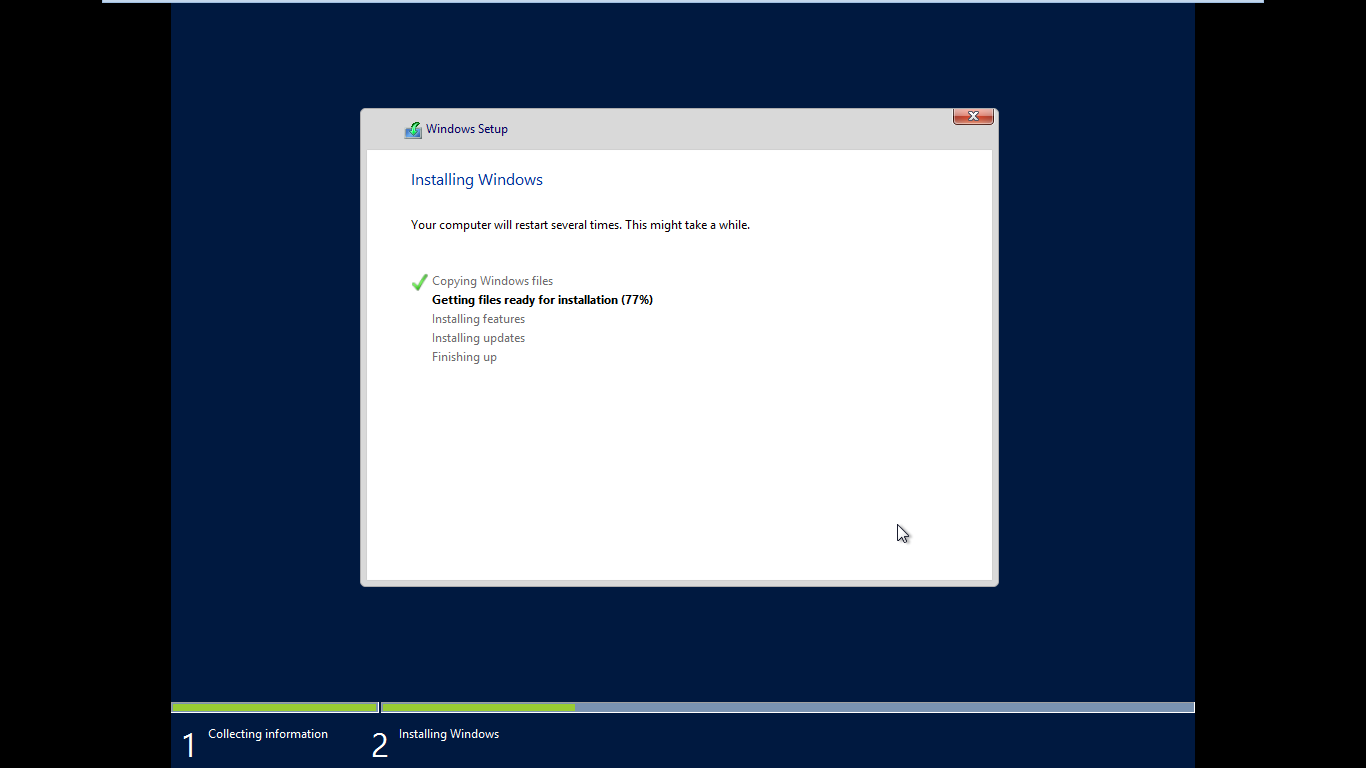Click the Installing updates step entry
Image resolution: width=1366 pixels, height=768 pixels.
pyautogui.click(x=478, y=337)
